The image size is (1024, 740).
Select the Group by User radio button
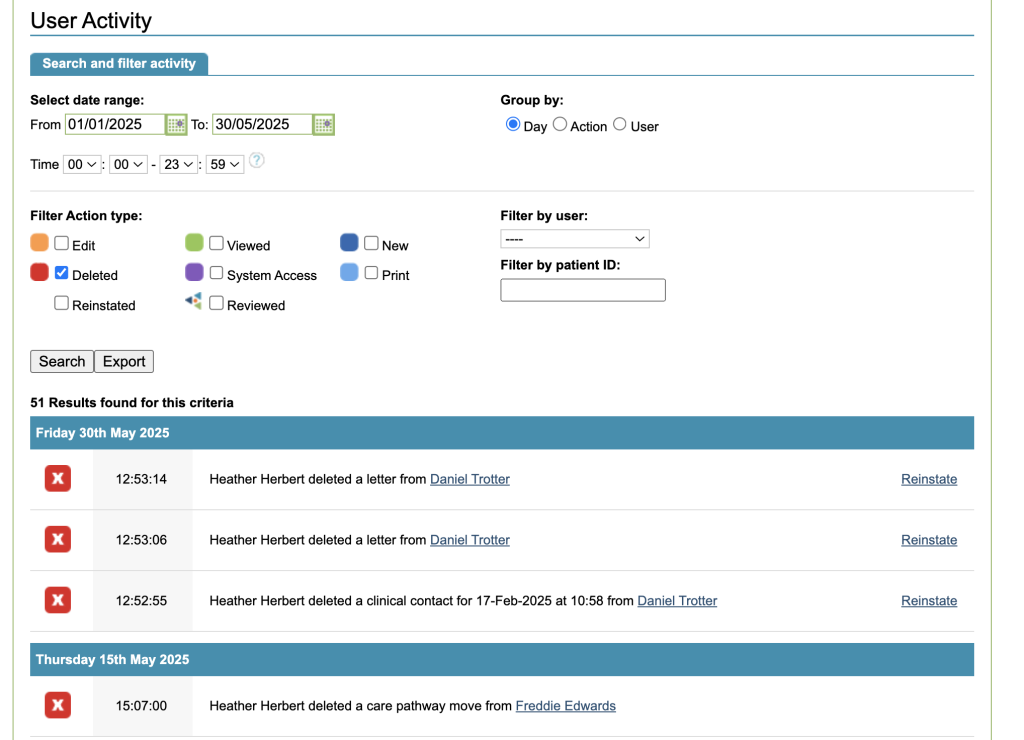620,125
